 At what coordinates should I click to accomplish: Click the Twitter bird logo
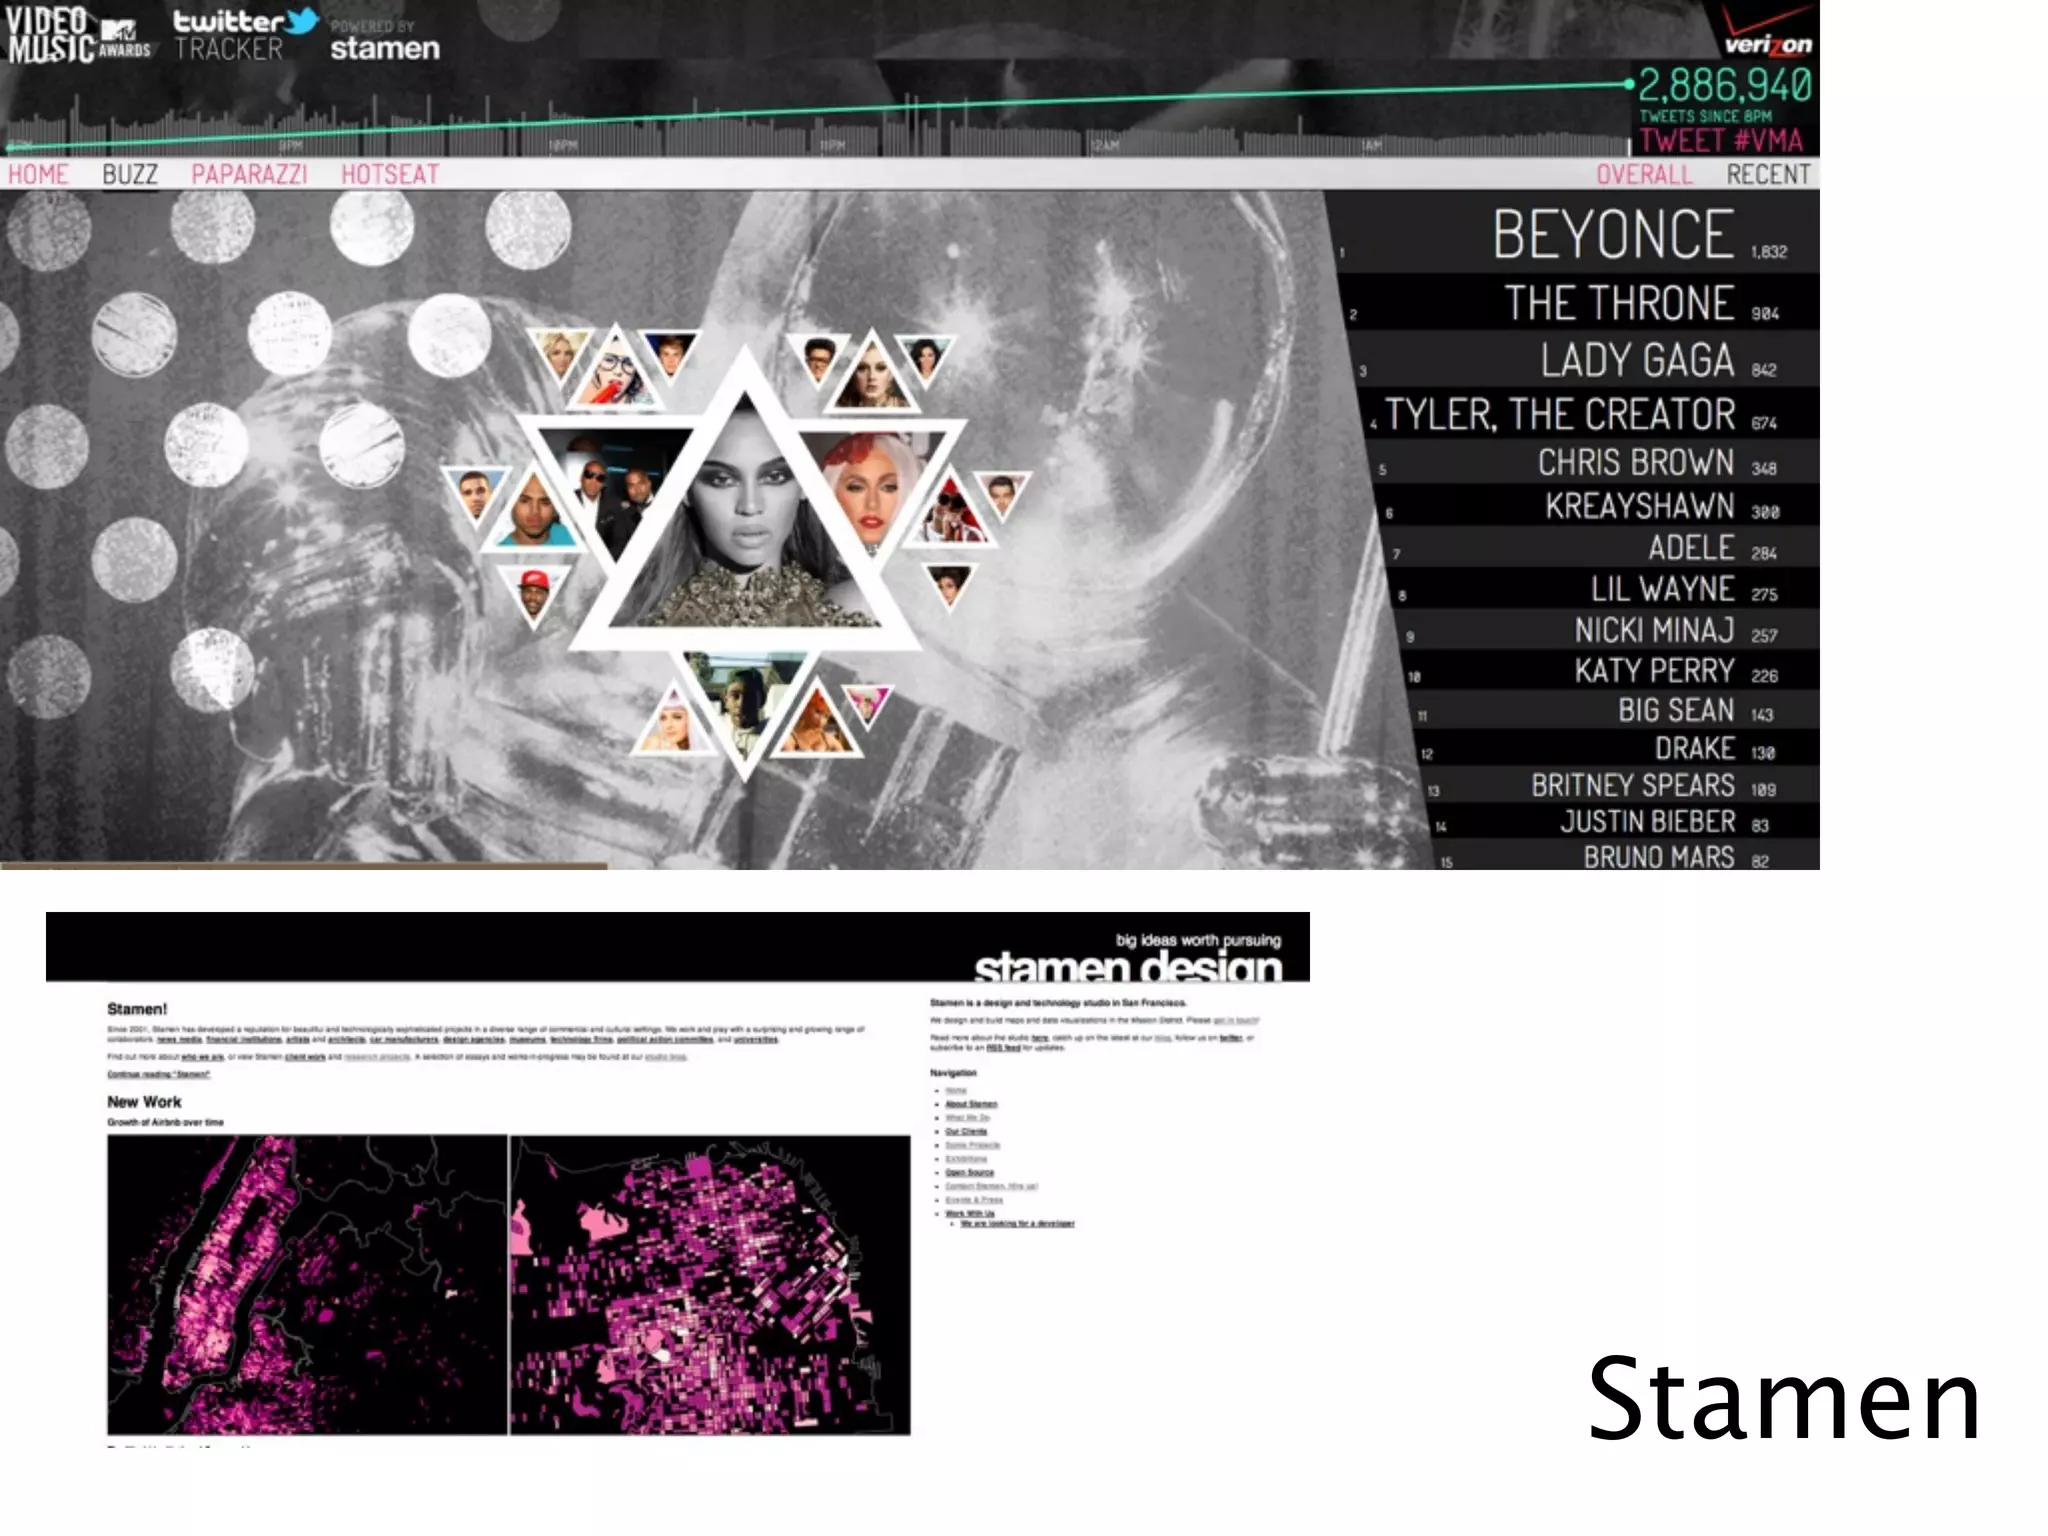[x=299, y=20]
